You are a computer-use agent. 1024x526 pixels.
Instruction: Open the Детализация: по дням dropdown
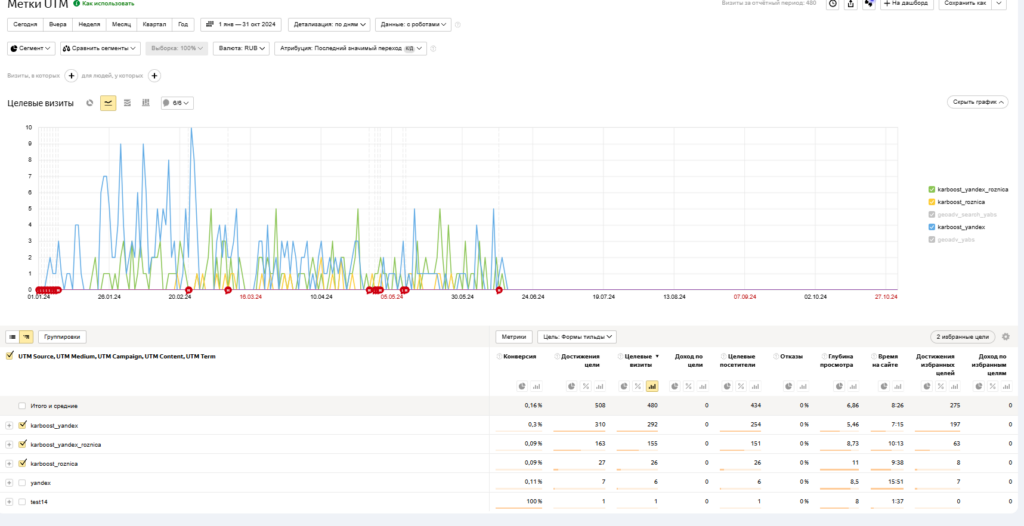coord(329,24)
